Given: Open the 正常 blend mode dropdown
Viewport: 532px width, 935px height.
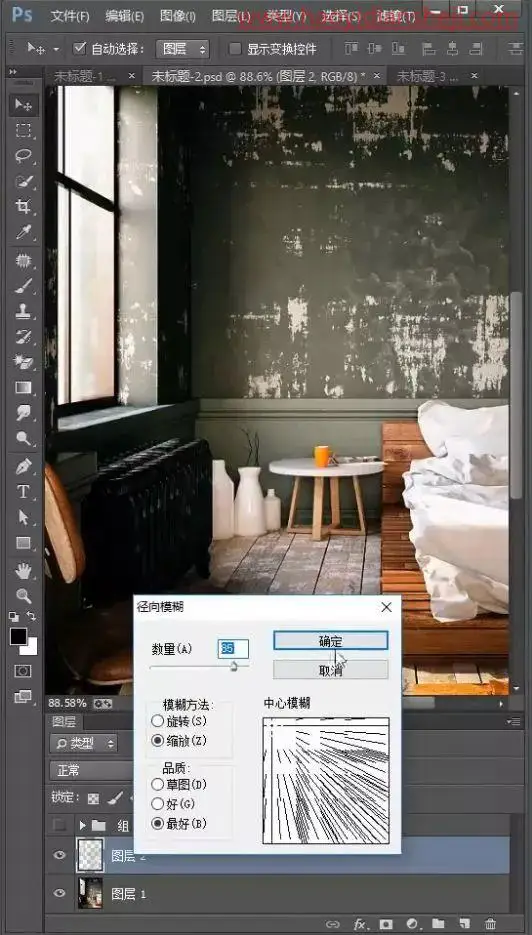Looking at the screenshot, I should (91, 770).
